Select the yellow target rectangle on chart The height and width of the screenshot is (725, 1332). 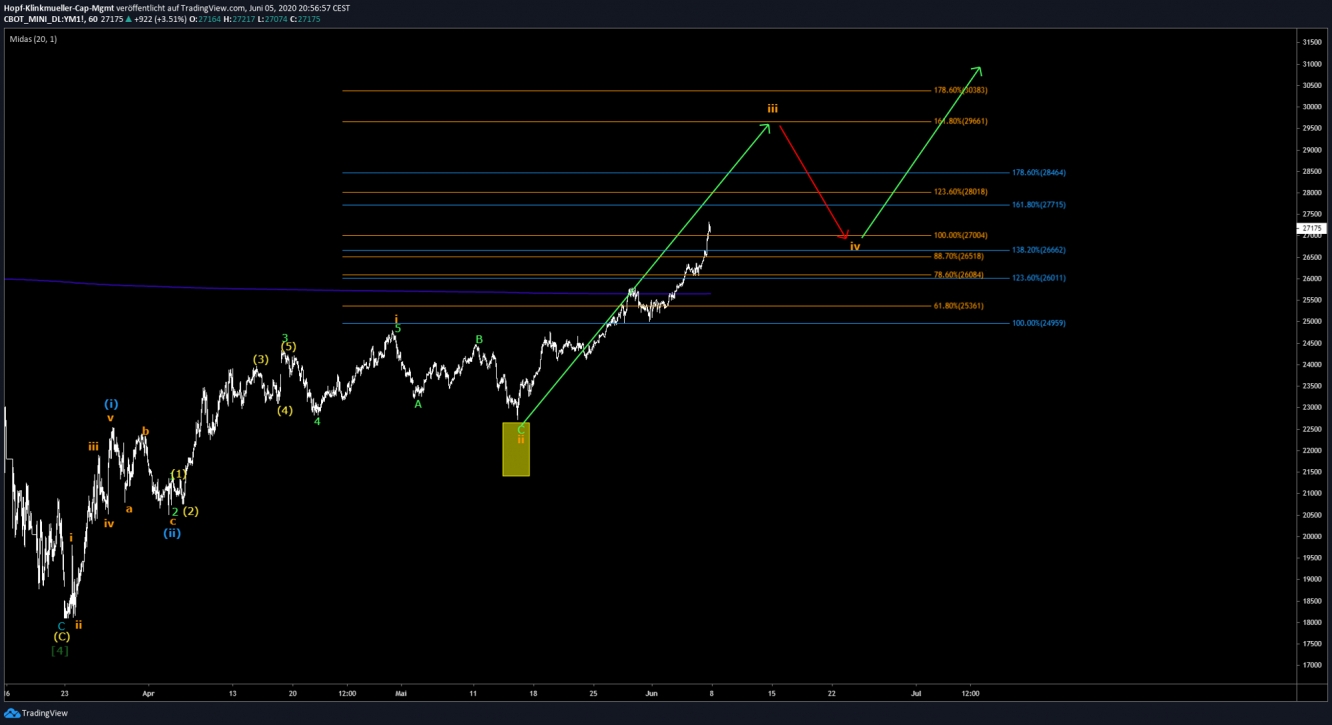click(516, 449)
